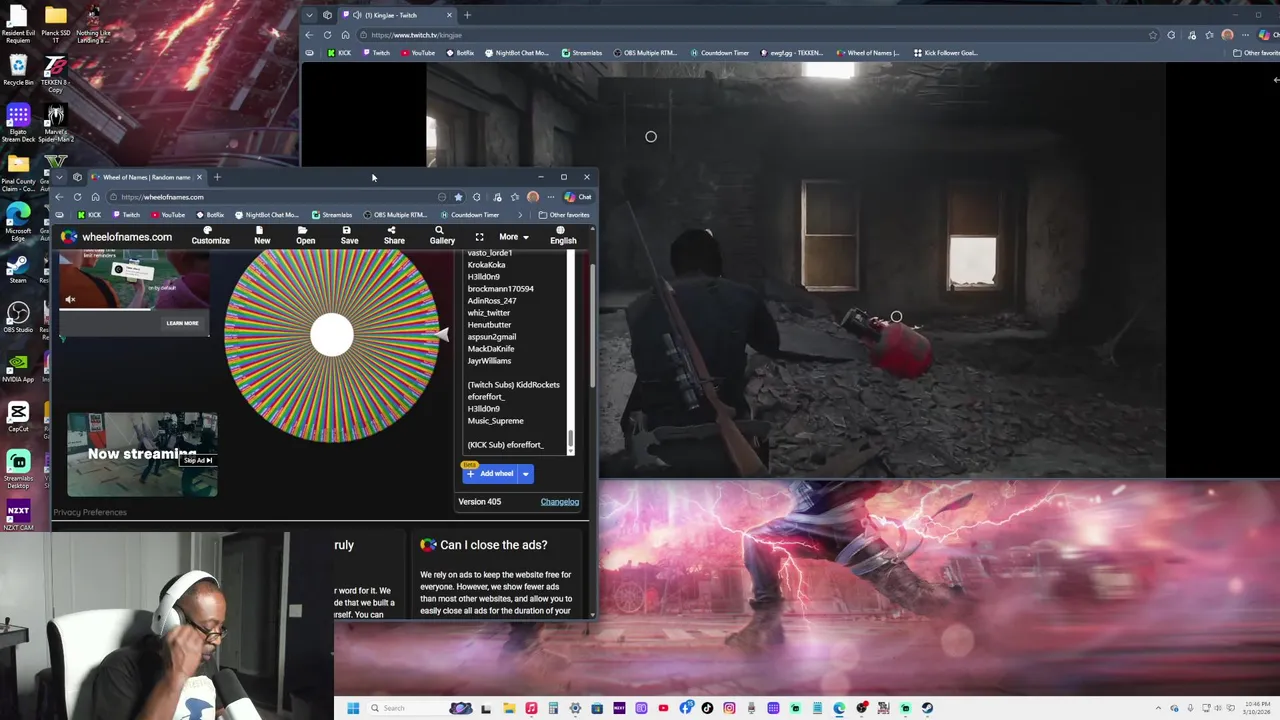Reload the Twitch page
Viewport: 1280px width, 720px height.
pos(327,35)
